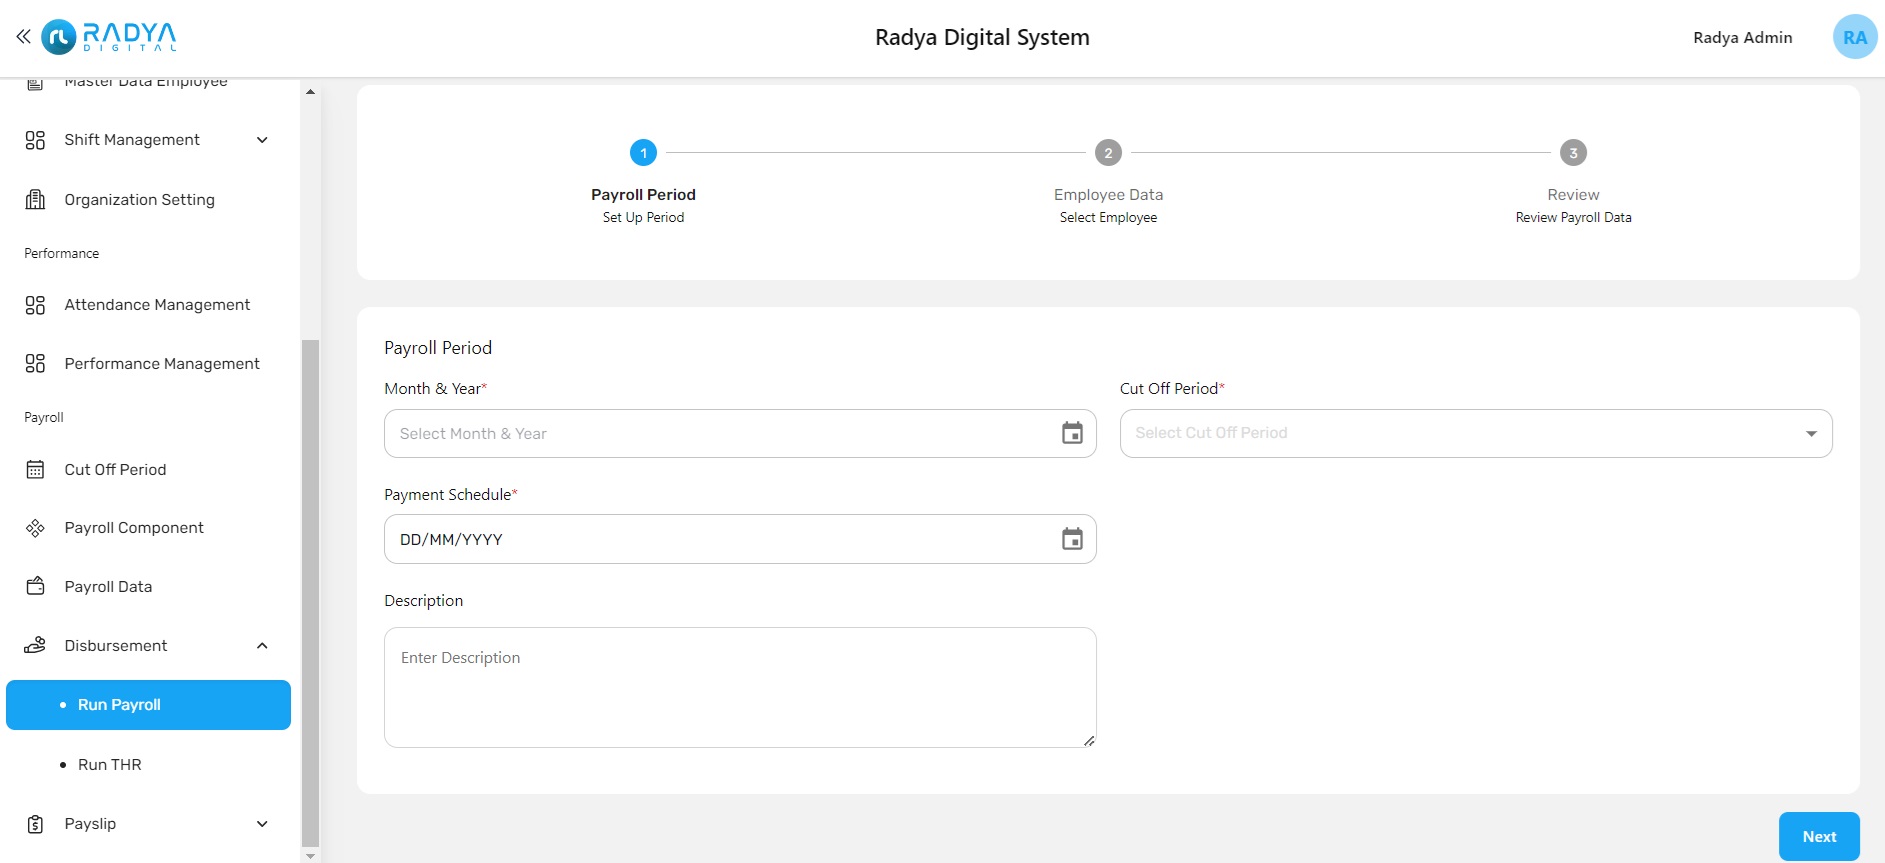Click the Payroll Period step label
Viewport: 1885px width, 863px height.
tap(643, 195)
